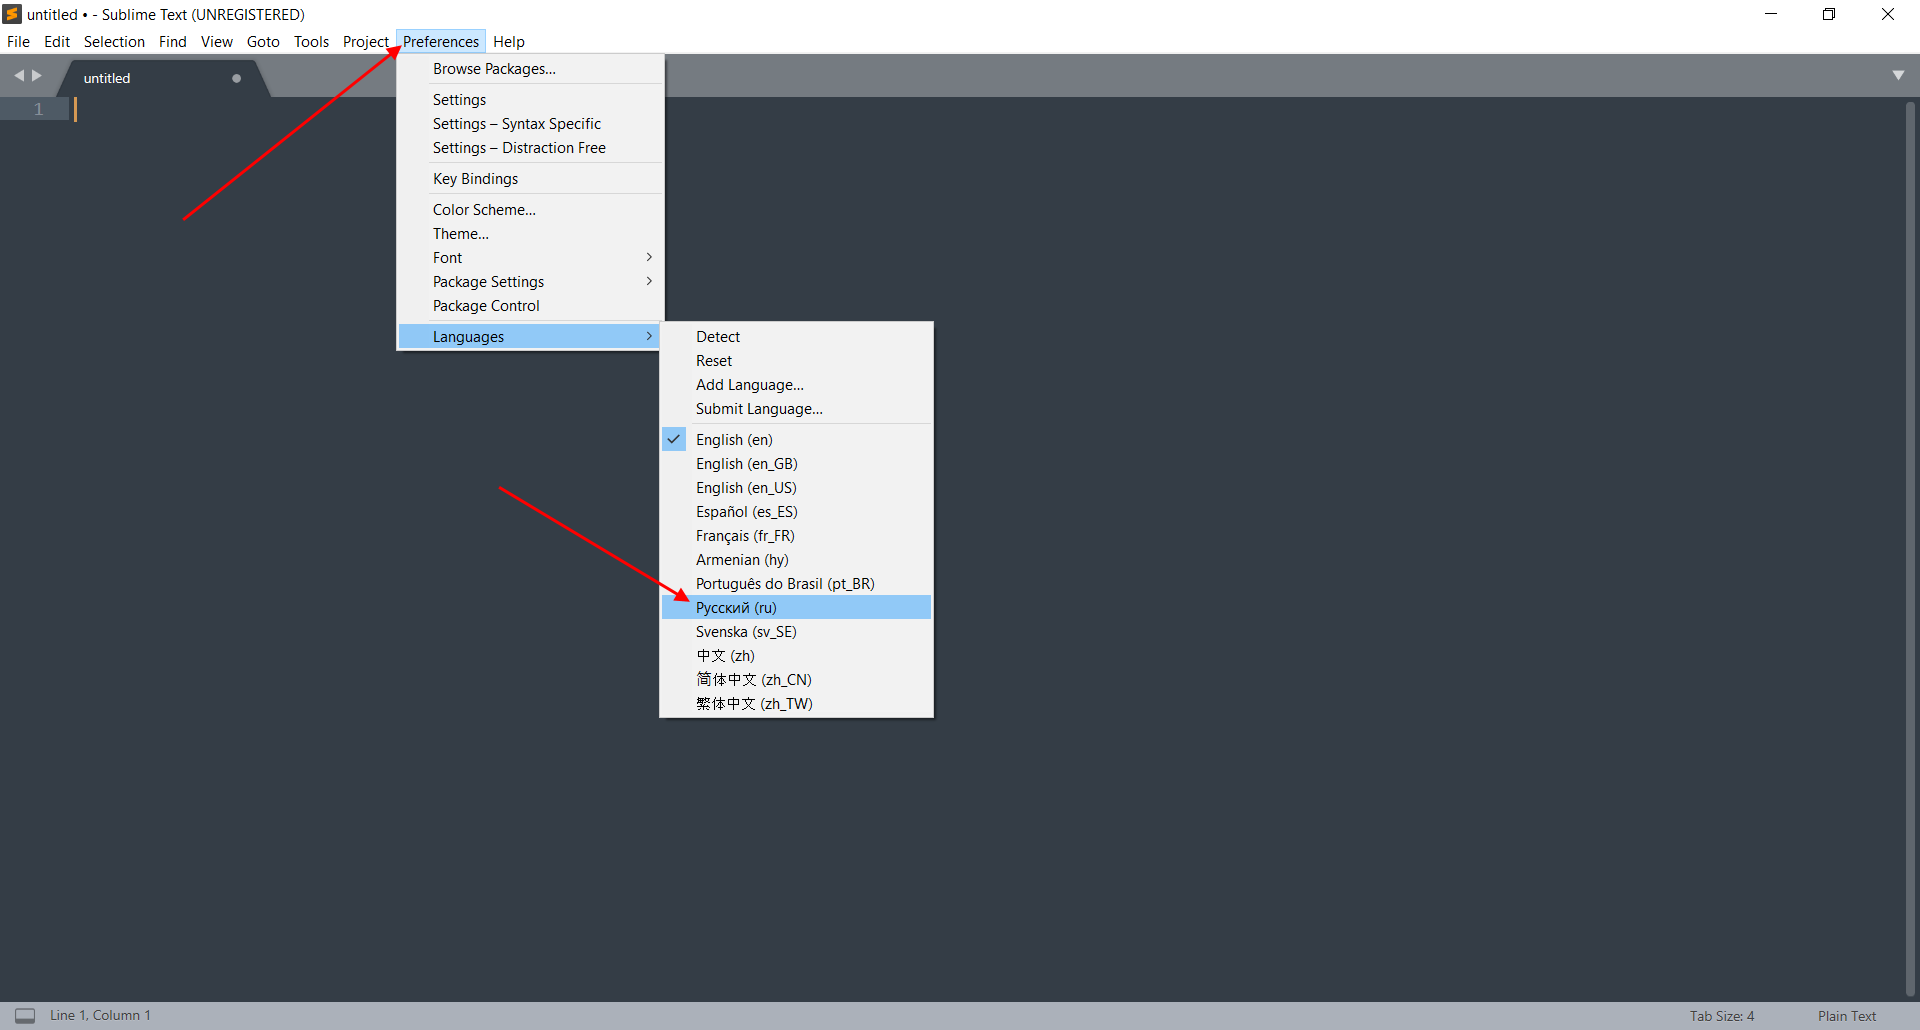Click the keyboard indicator icon in the status bar
Image resolution: width=1920 pixels, height=1030 pixels.
25,1015
